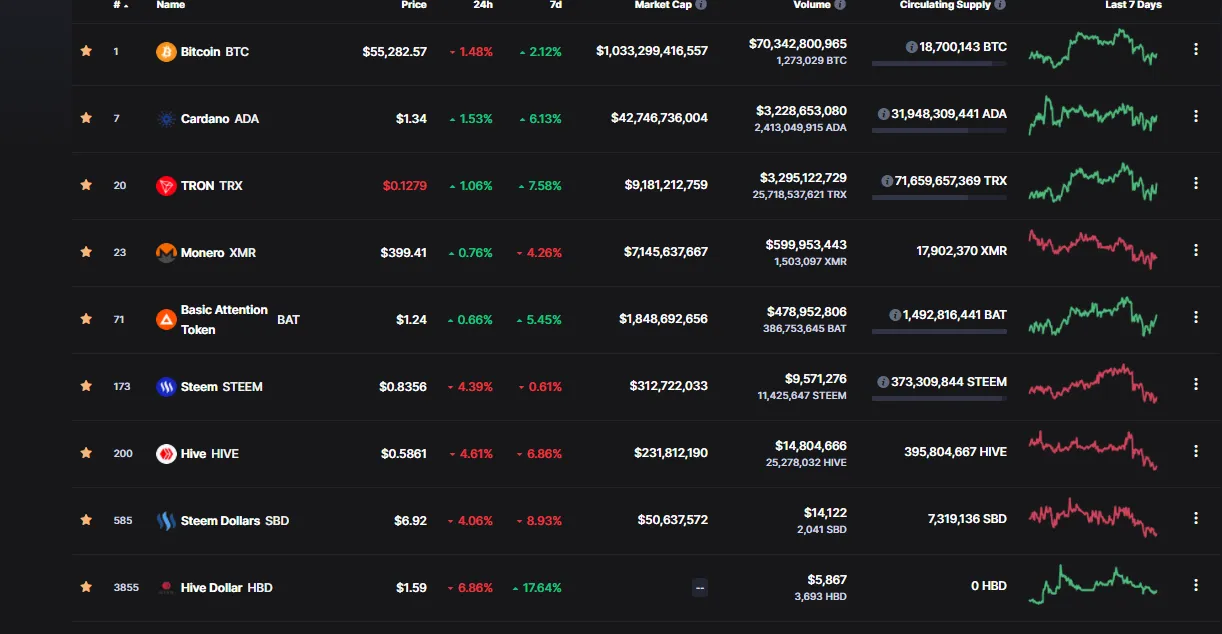Sort table by 24h column header
Screen dimensions: 1222x634
pyautogui.click(x=481, y=5)
